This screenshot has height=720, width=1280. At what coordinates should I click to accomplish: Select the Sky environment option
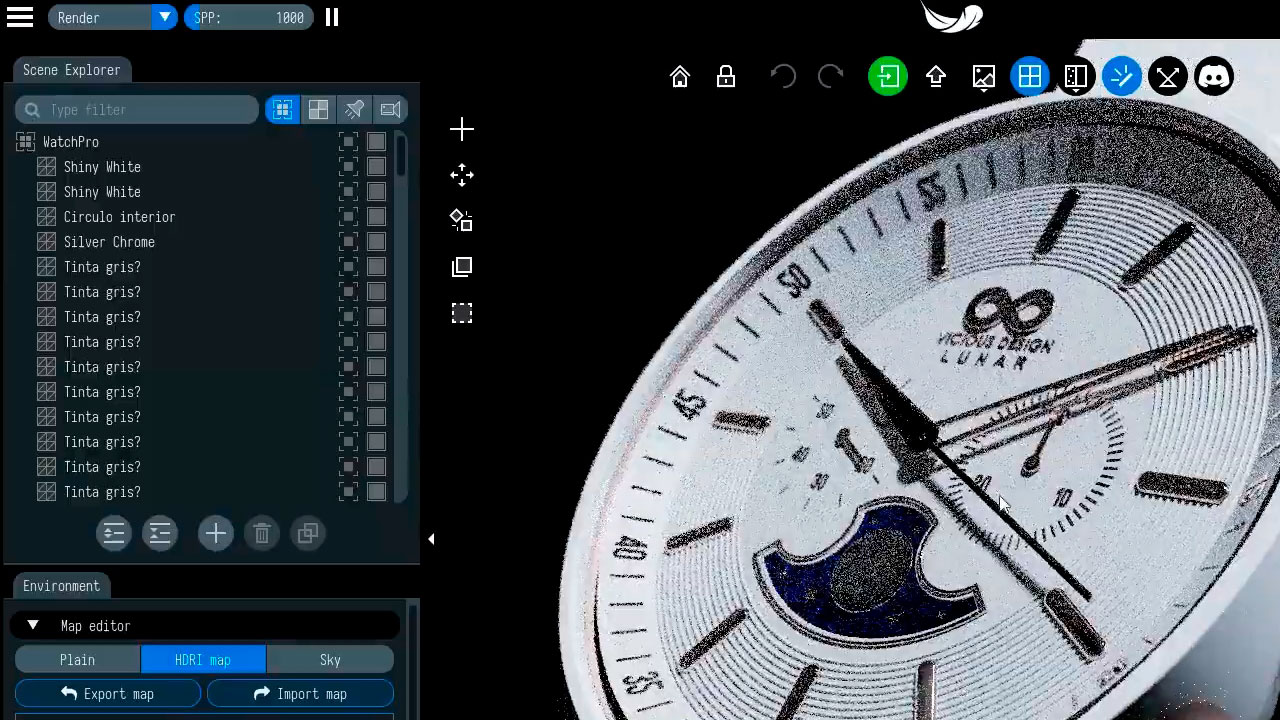point(330,660)
